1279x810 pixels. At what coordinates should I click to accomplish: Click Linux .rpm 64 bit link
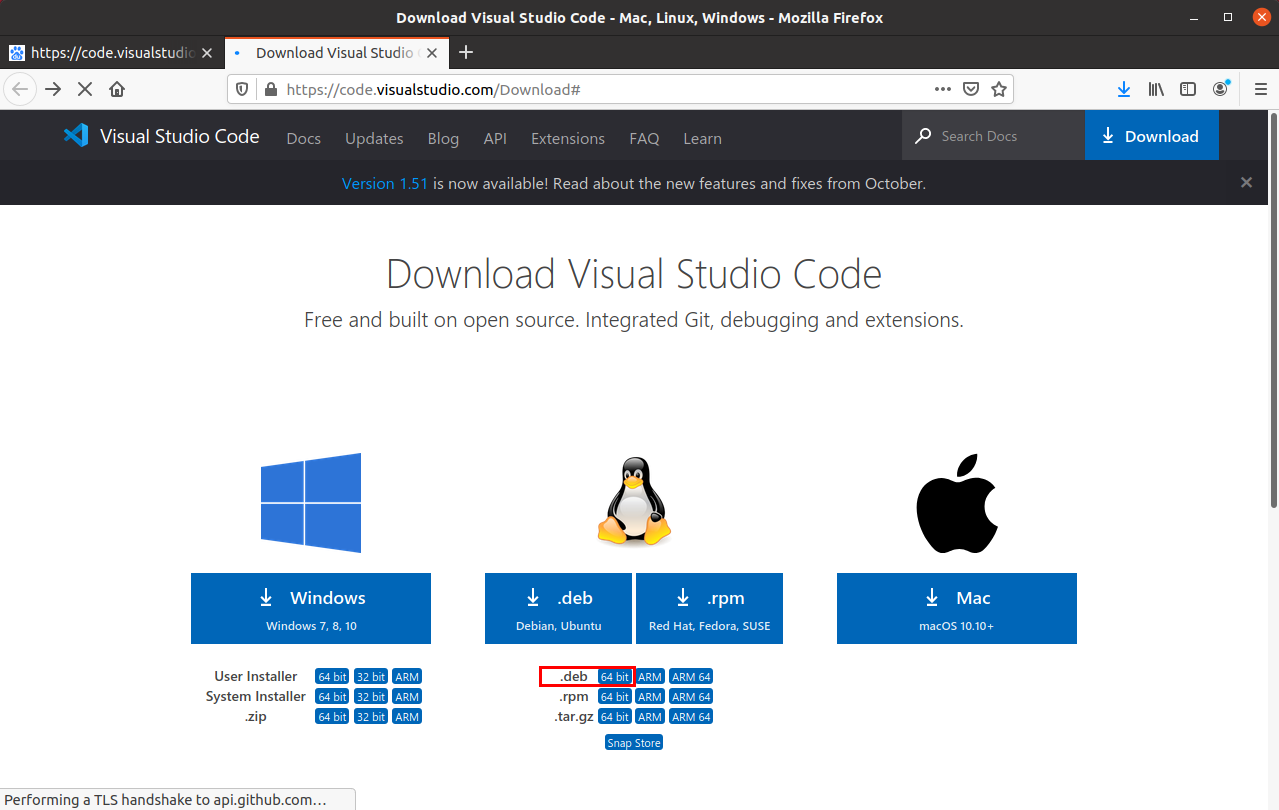tap(615, 697)
